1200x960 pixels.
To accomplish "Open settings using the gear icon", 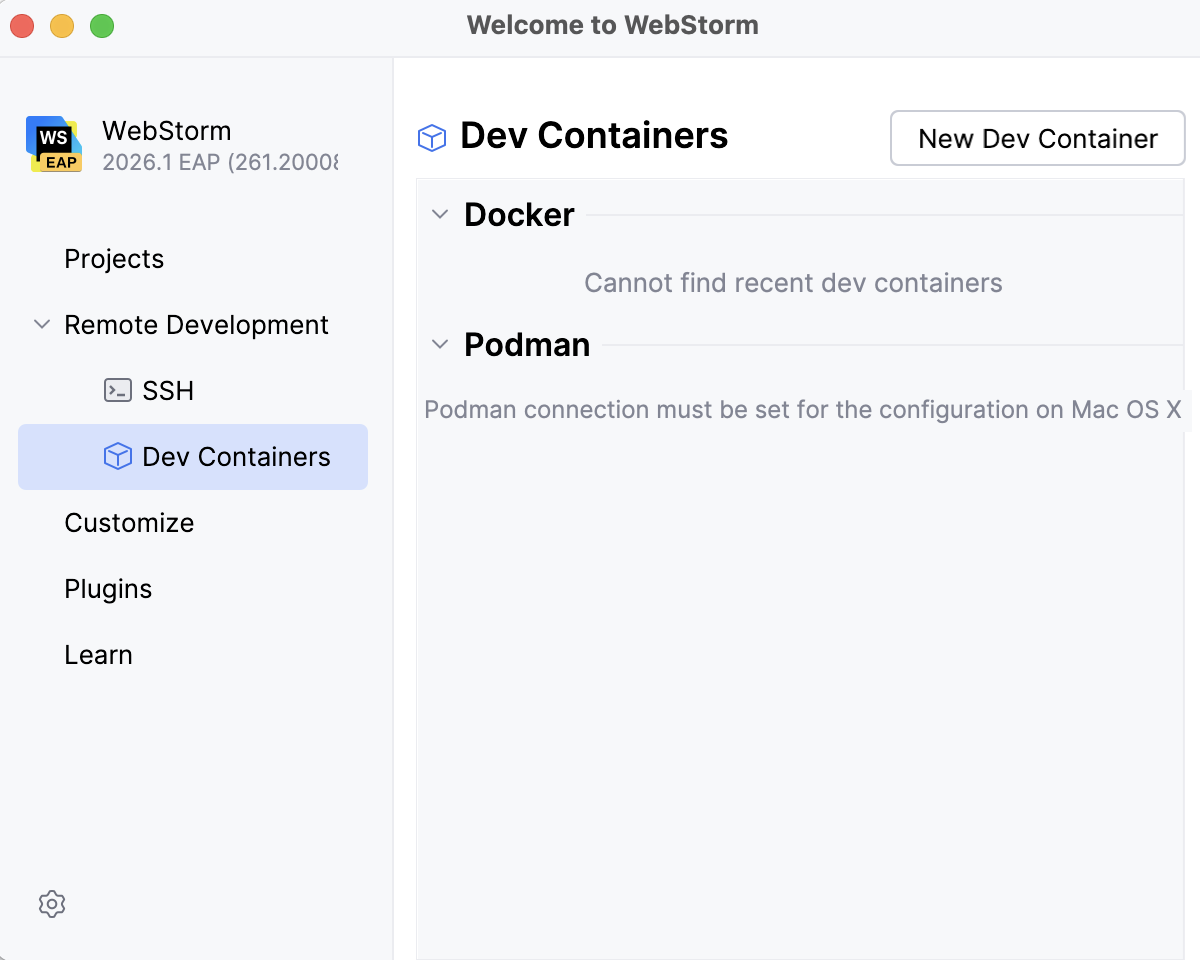I will [51, 904].
